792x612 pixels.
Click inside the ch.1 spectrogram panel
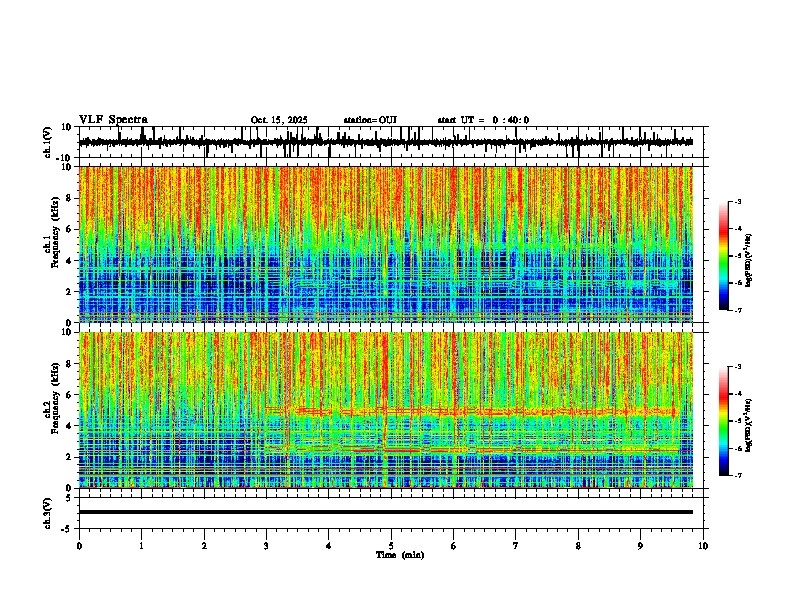[x=386, y=244]
